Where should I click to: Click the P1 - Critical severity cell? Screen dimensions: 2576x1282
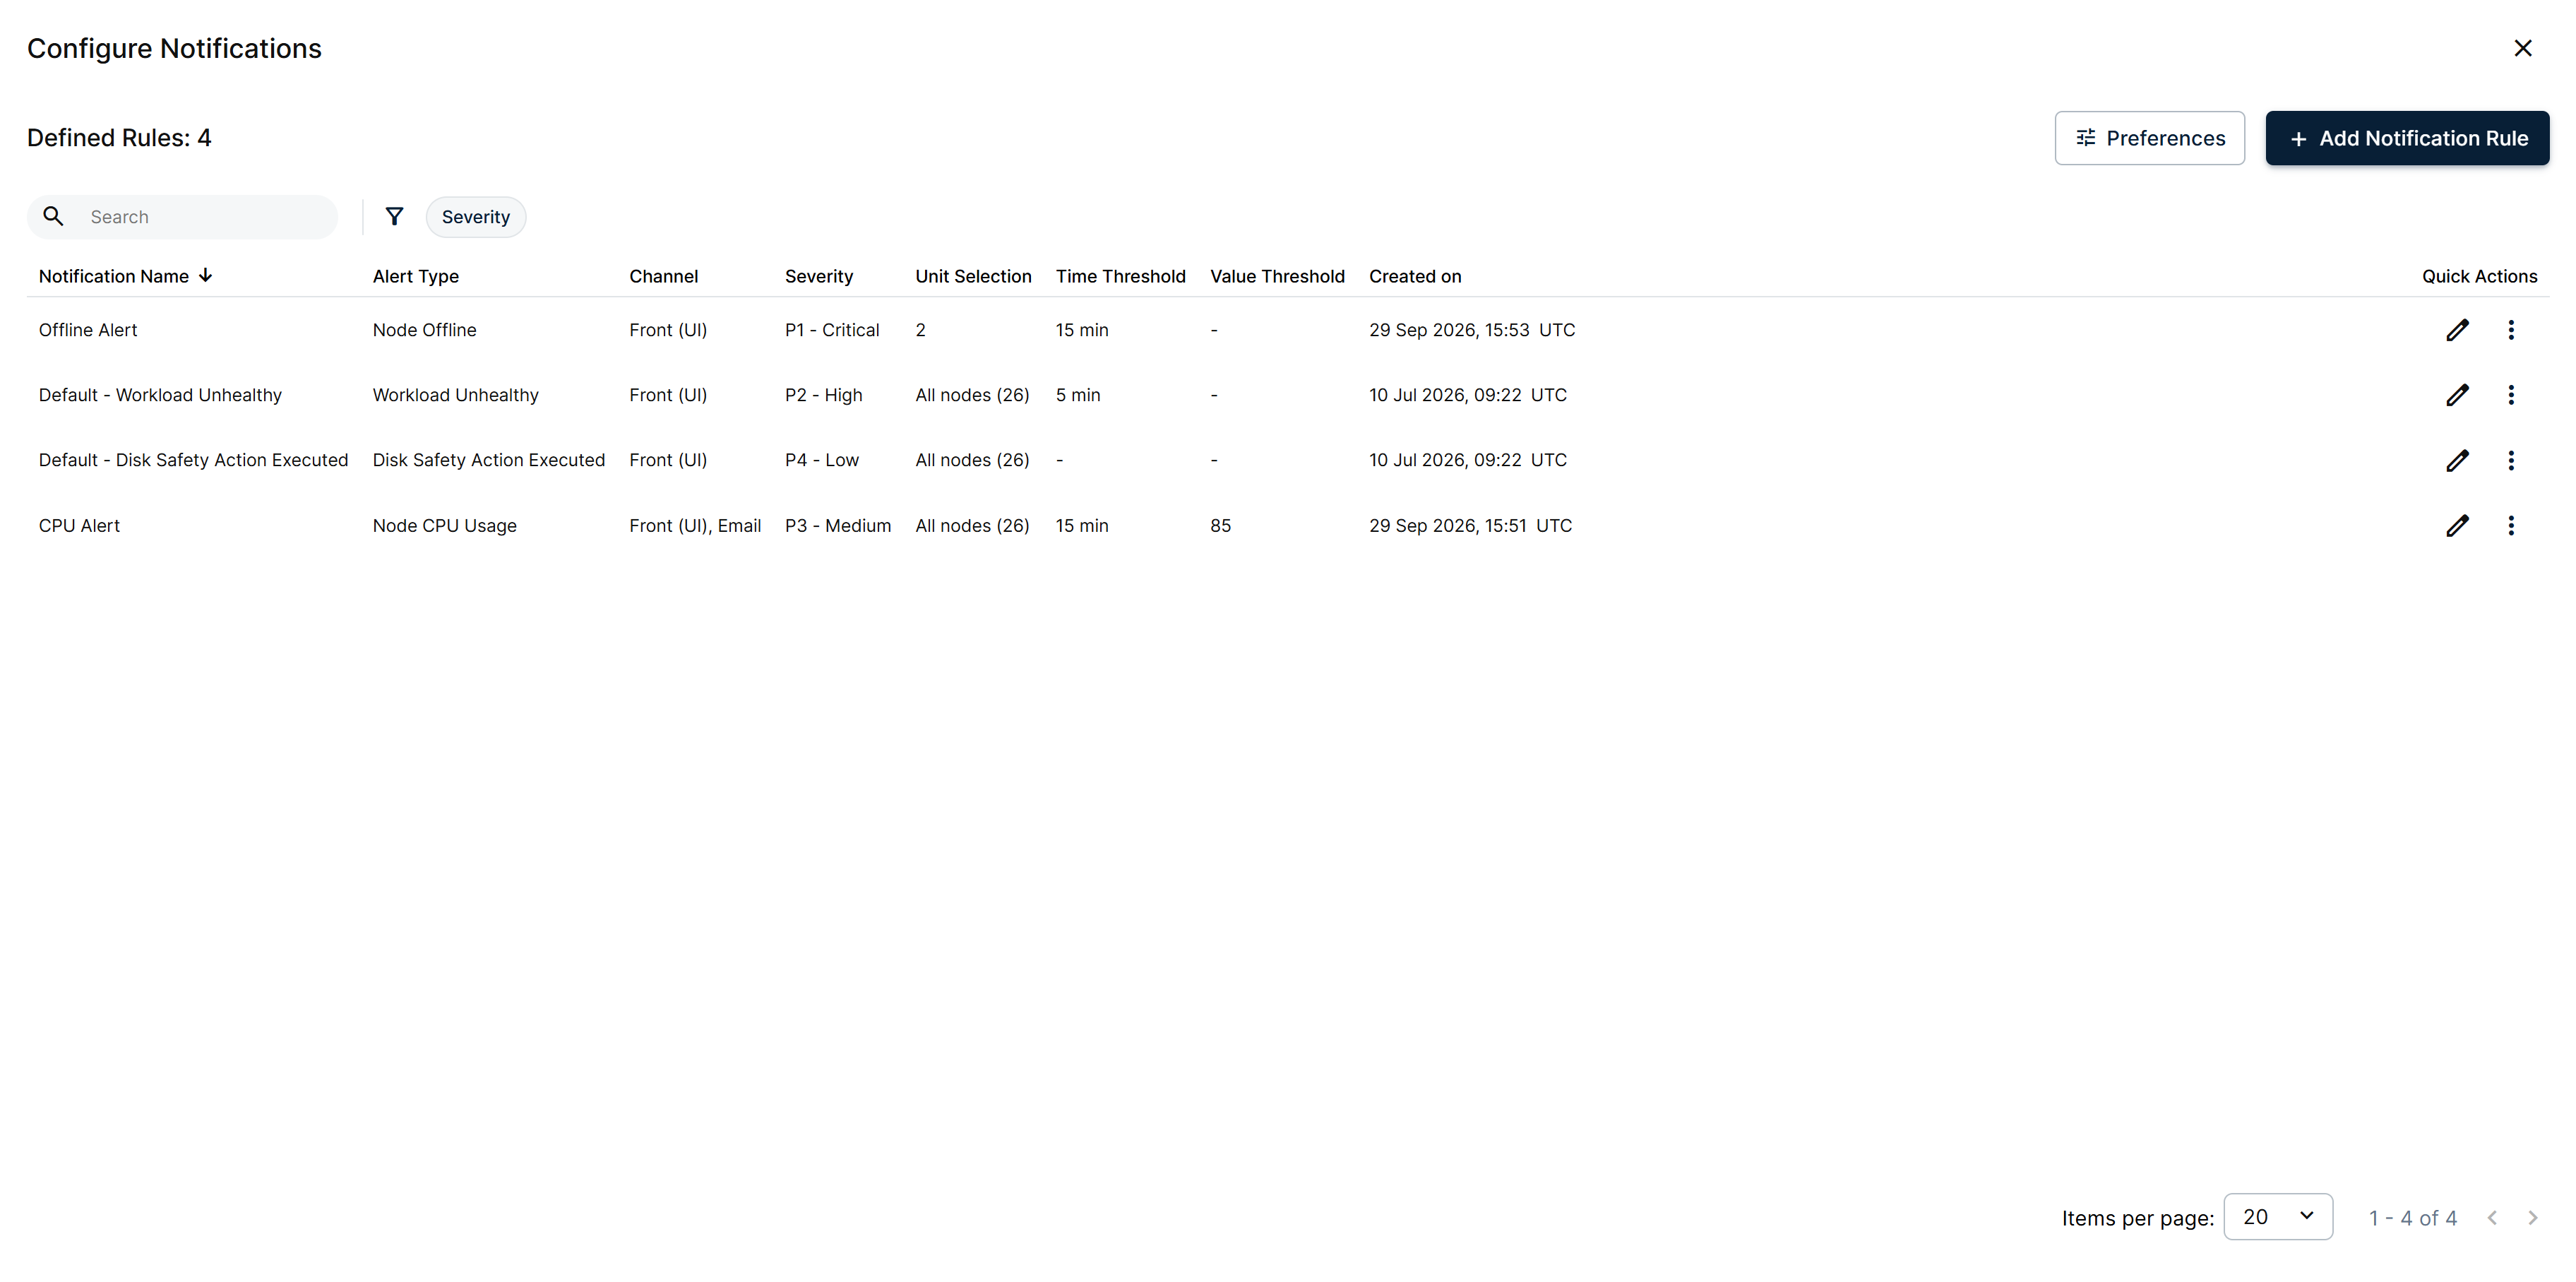pos(832,330)
